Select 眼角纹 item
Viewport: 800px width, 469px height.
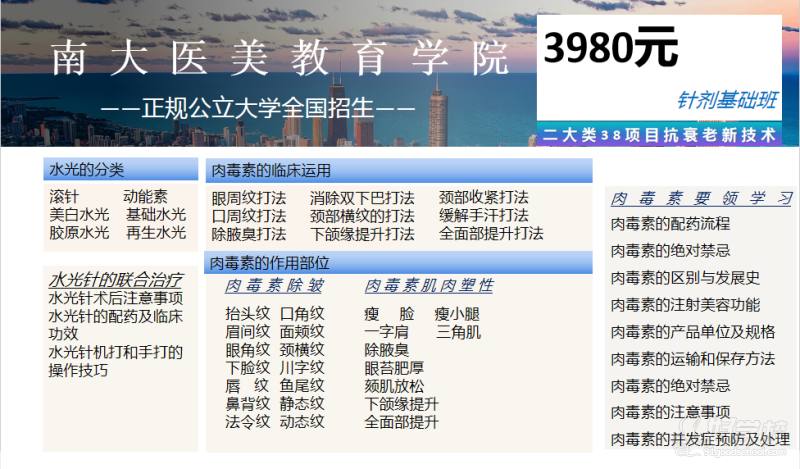point(247,350)
